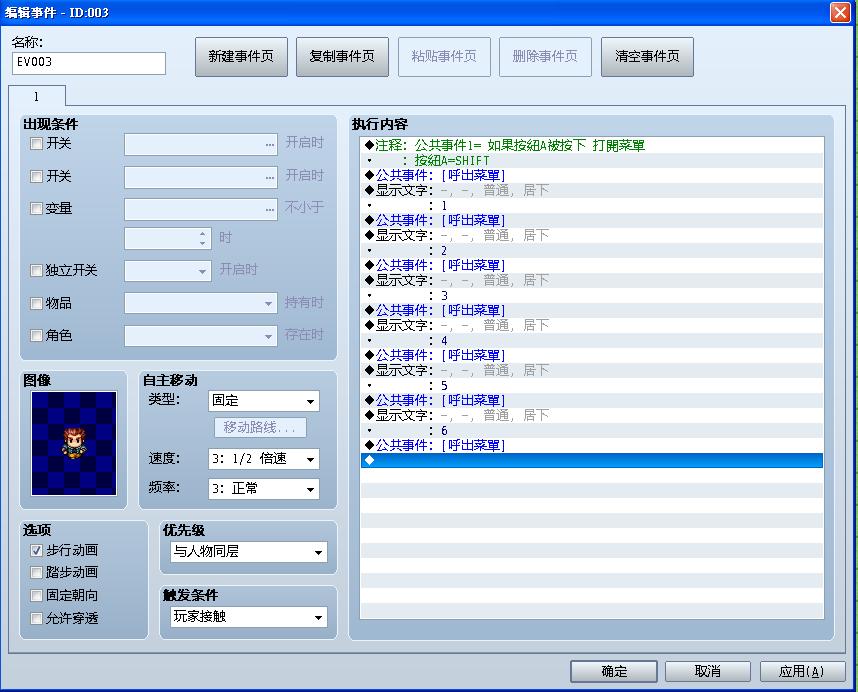The width and height of the screenshot is (858, 692).
Task: Open the 优先级 priority dropdown
Action: point(249,552)
